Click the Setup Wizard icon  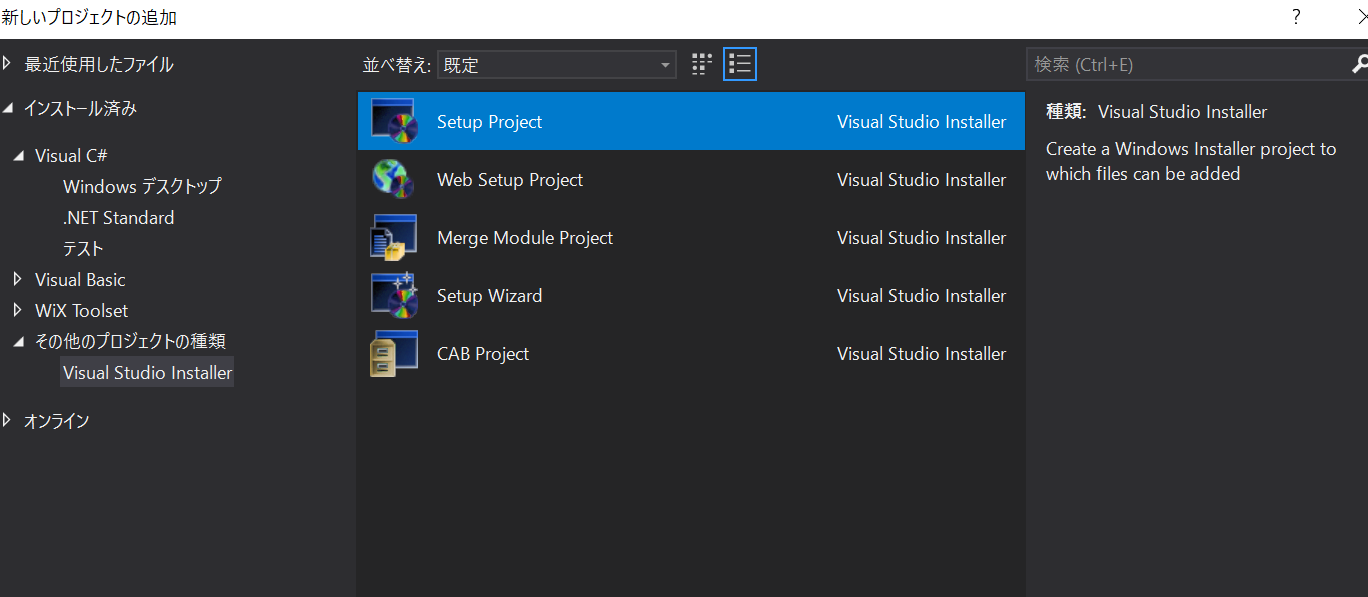pos(394,295)
